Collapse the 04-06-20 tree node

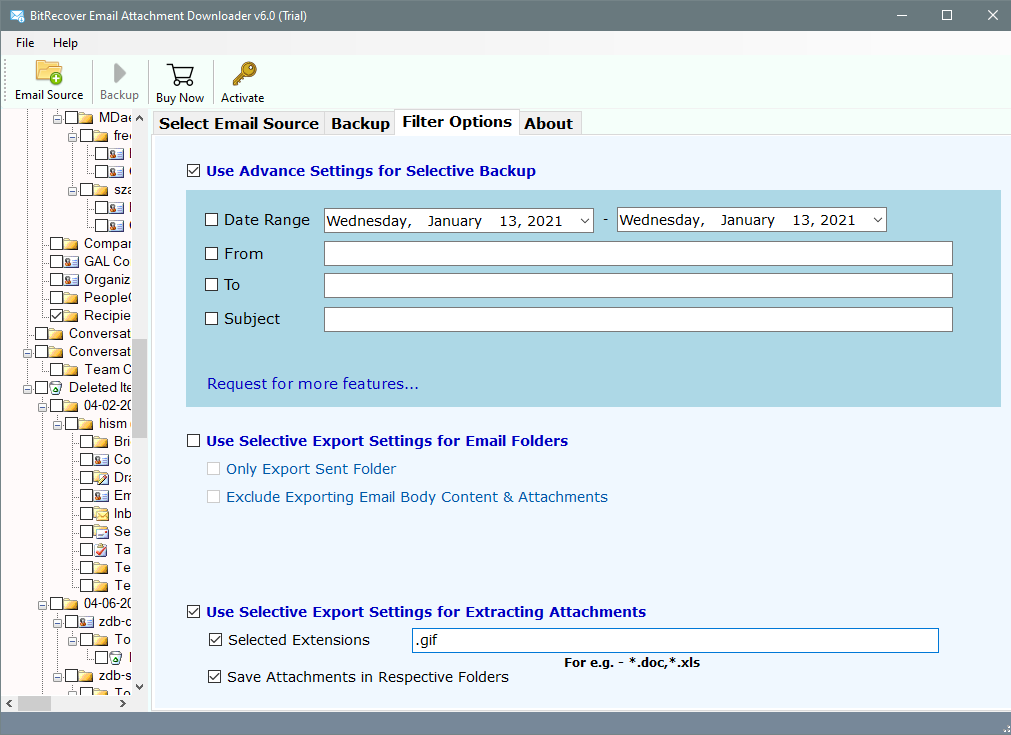(42, 605)
